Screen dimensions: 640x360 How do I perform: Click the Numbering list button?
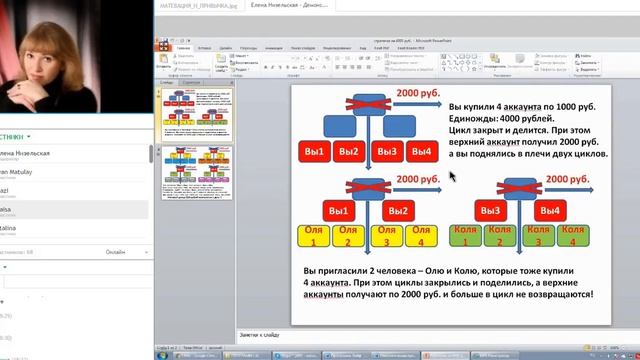[x=348, y=58]
